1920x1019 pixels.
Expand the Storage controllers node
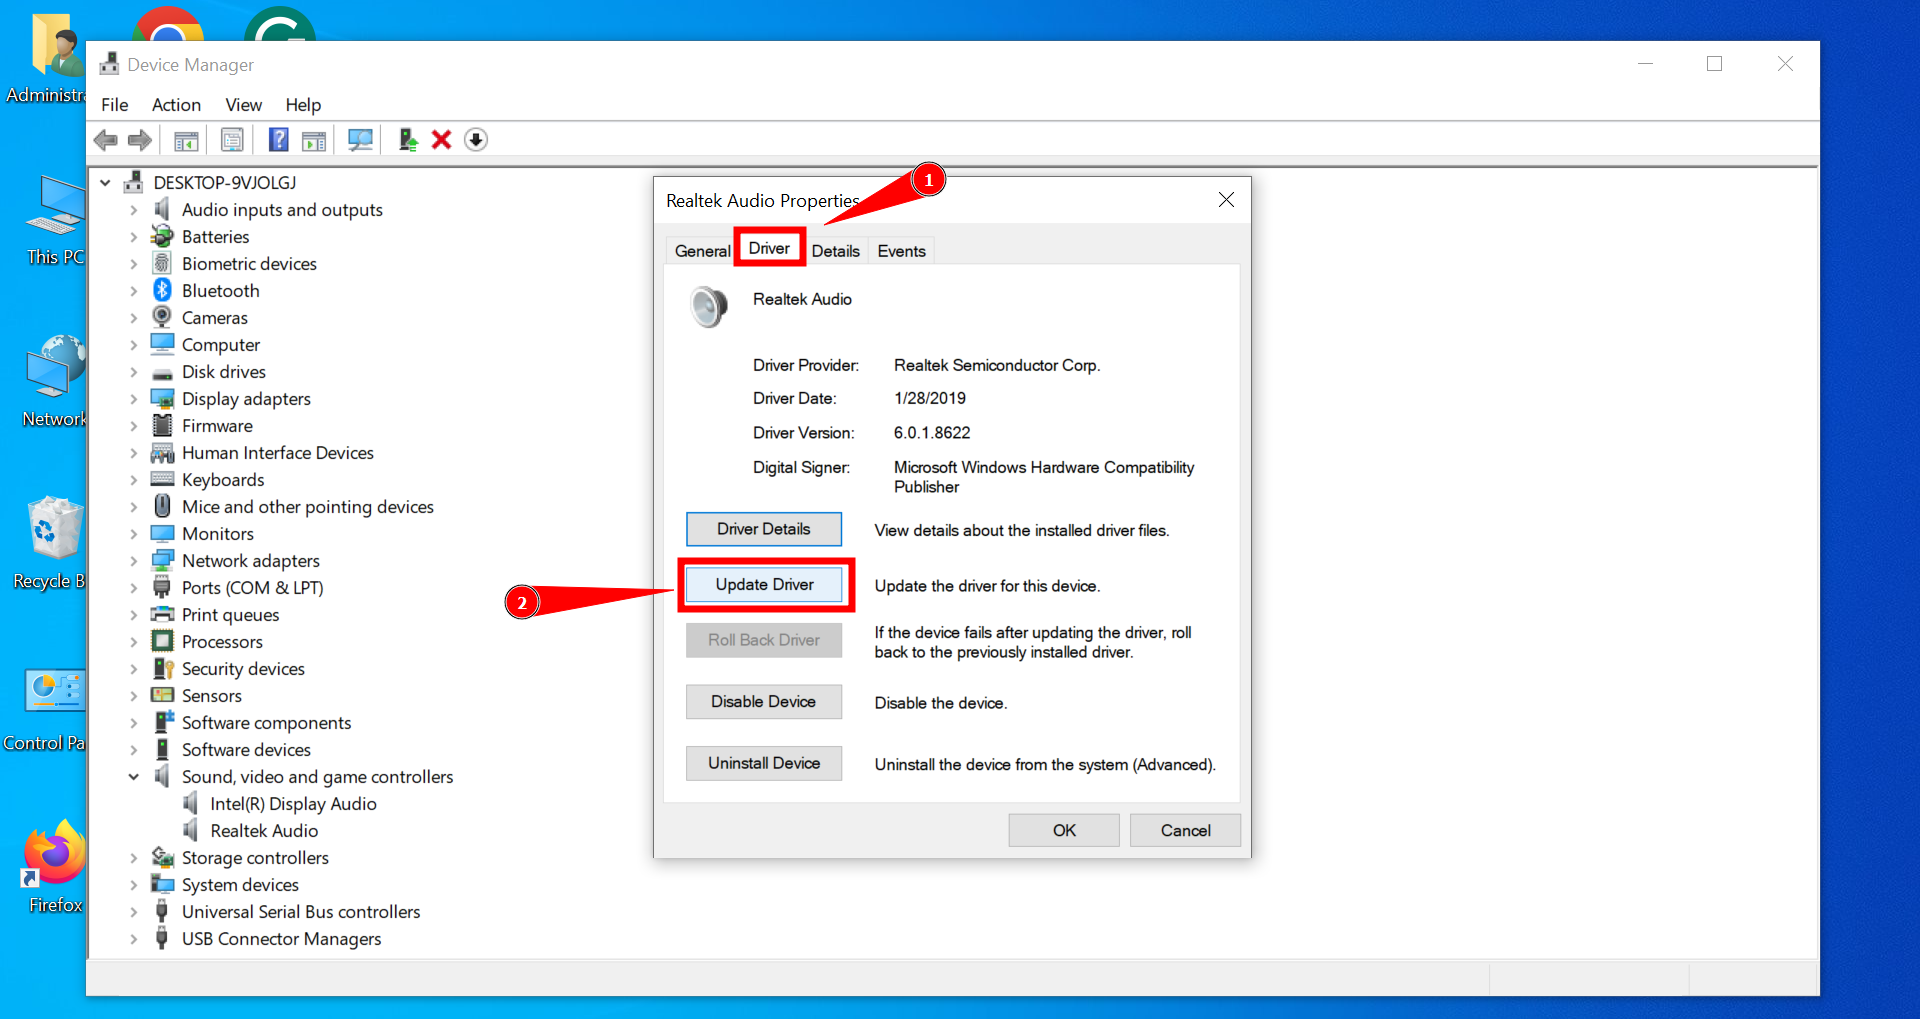click(x=134, y=858)
